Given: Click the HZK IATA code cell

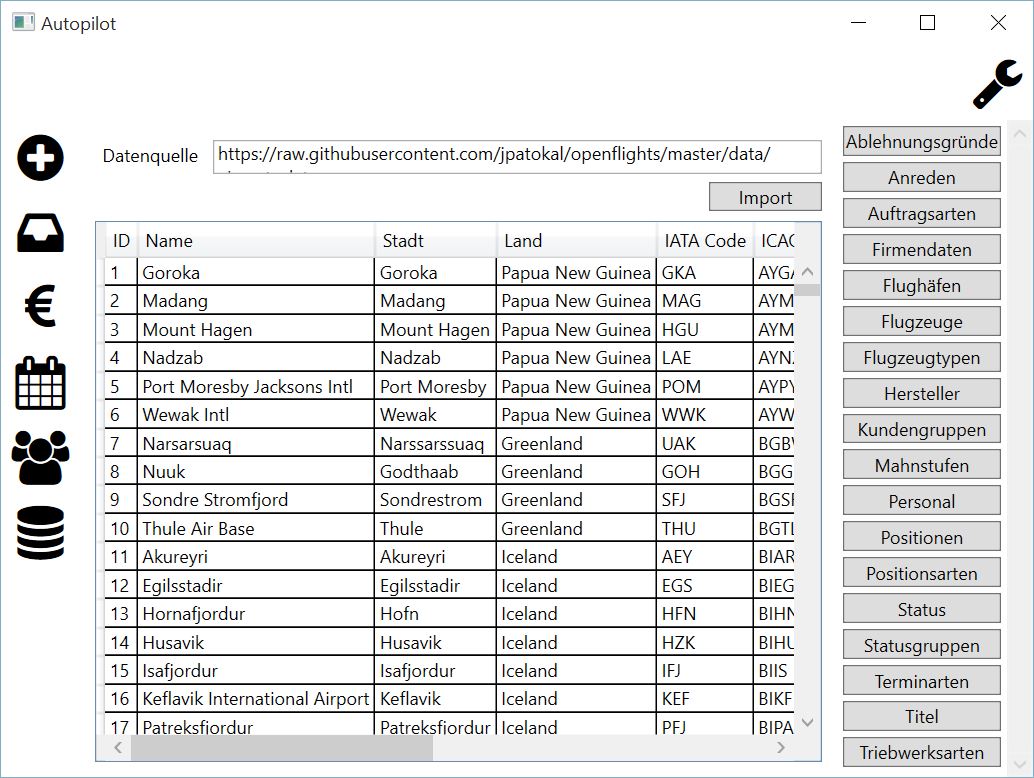Looking at the screenshot, I should [705, 642].
